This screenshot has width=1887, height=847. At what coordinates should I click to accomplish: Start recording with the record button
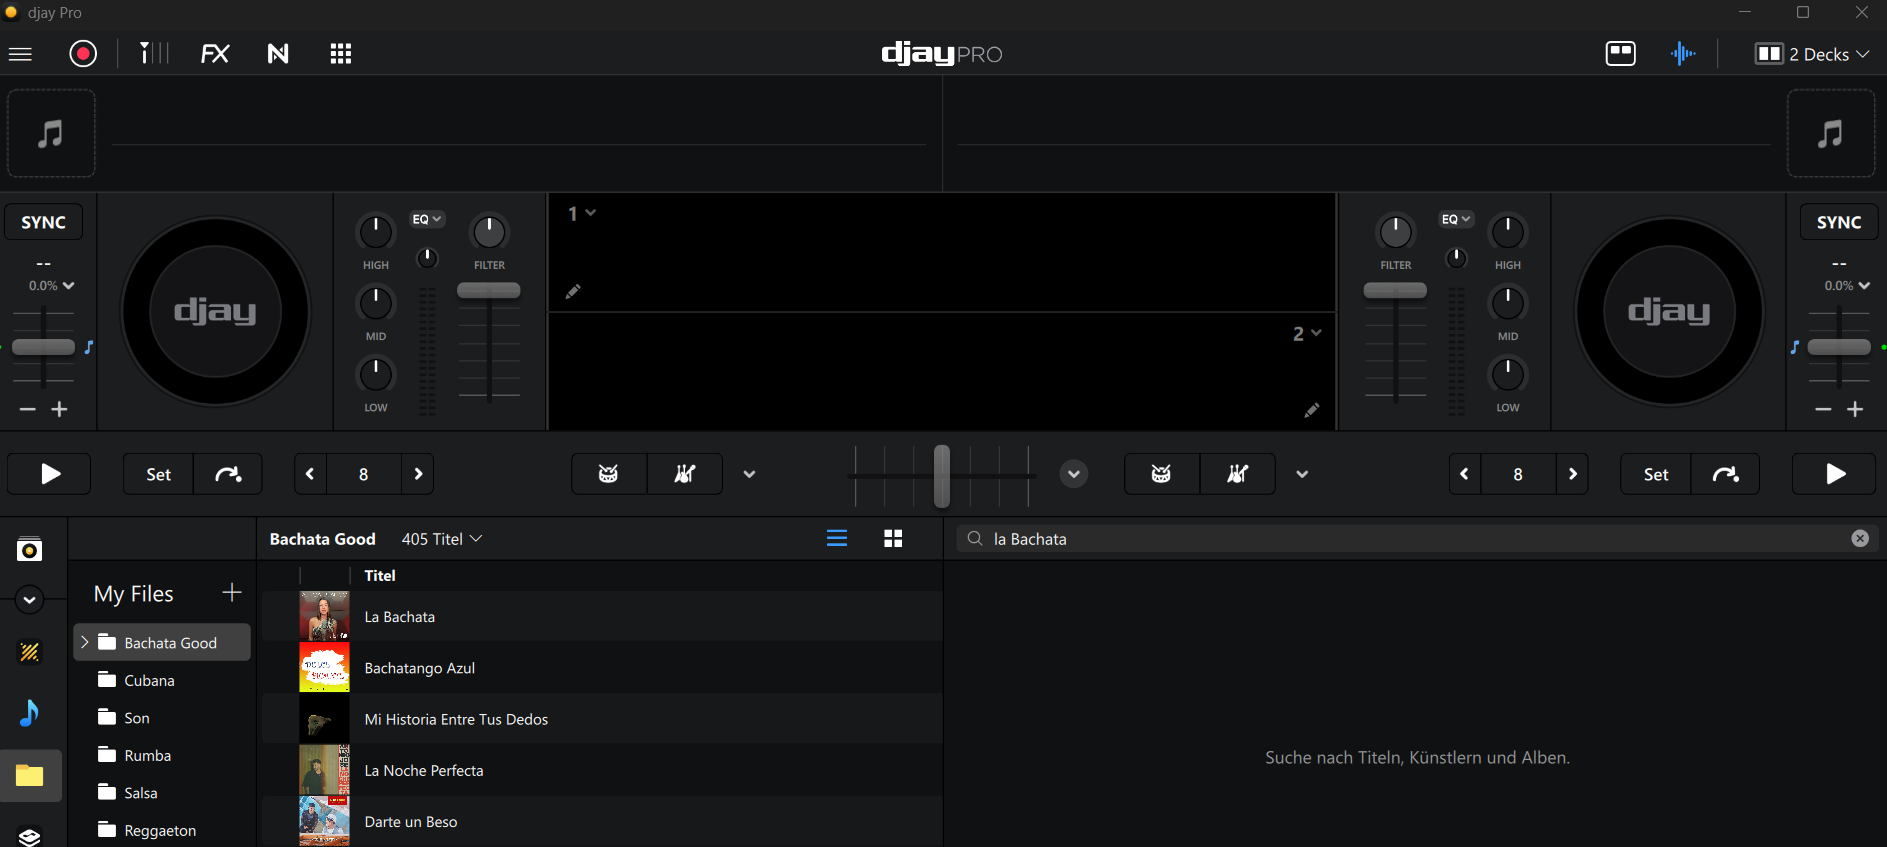[x=83, y=54]
